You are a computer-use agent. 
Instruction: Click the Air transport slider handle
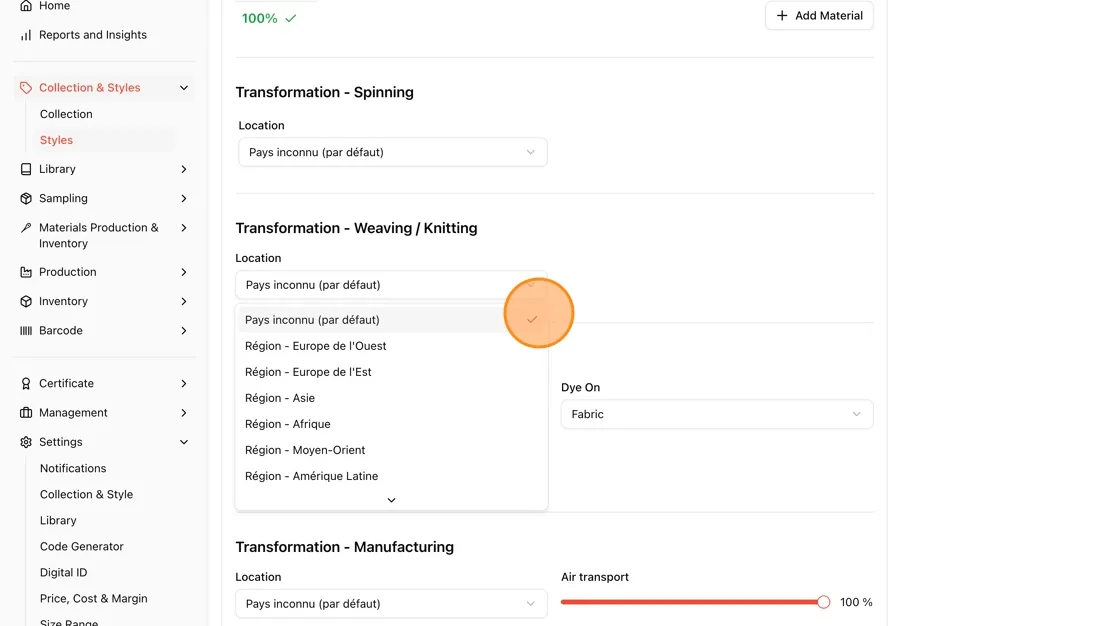tap(824, 602)
